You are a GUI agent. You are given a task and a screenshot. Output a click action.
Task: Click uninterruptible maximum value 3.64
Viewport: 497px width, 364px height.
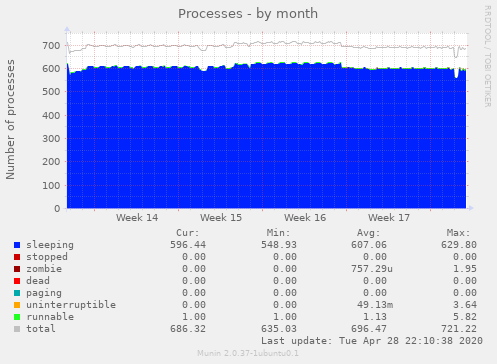tap(465, 305)
